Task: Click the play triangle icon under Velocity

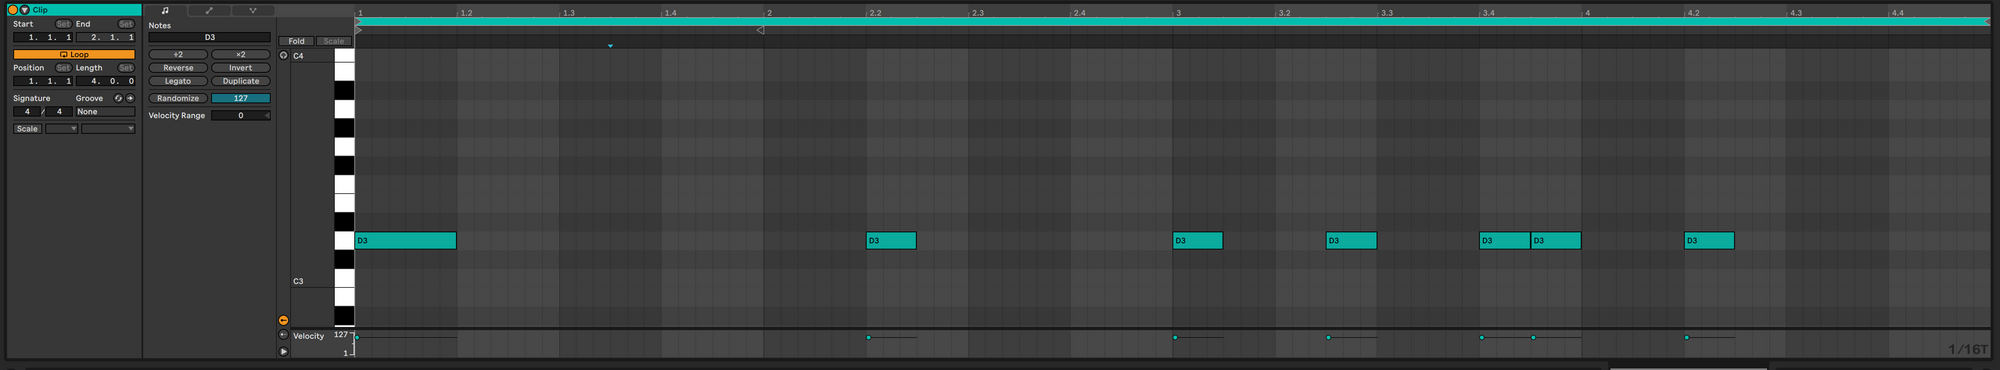Action: [x=284, y=351]
